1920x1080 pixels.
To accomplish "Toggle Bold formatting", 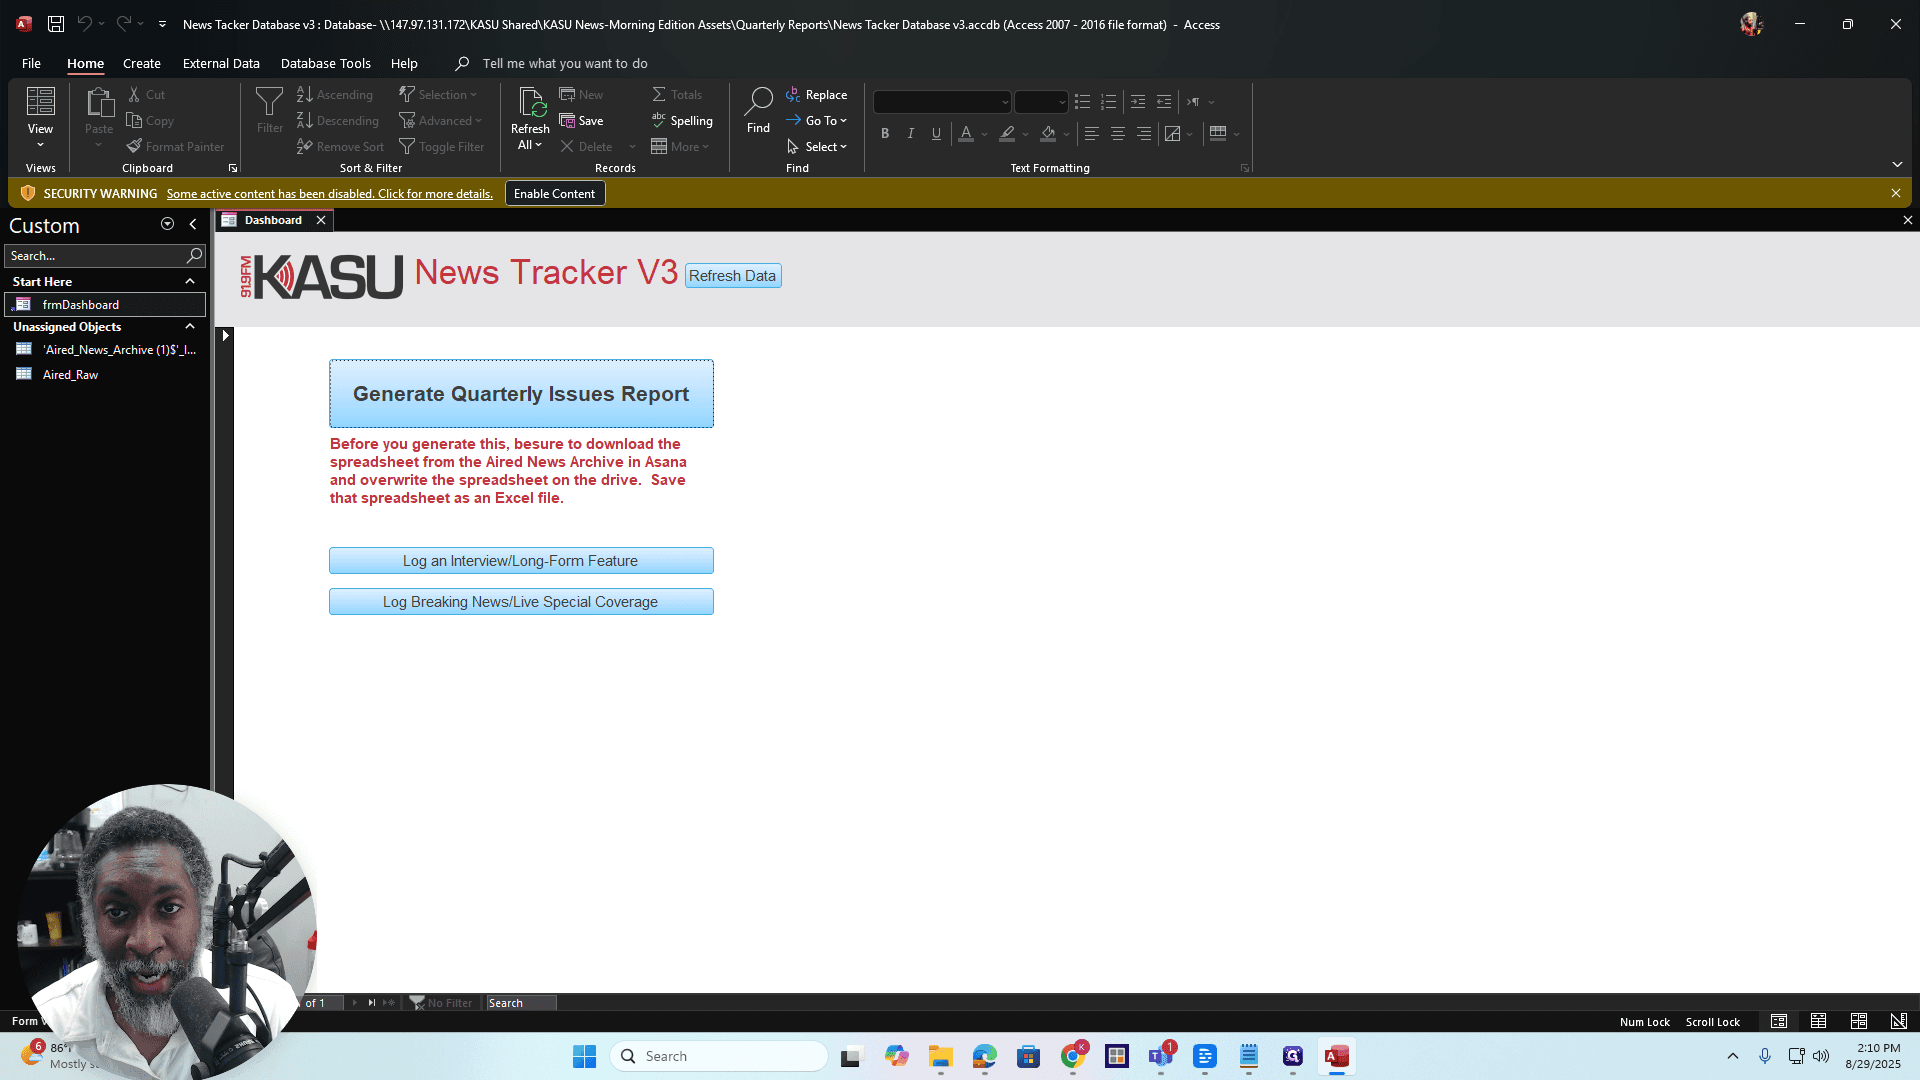I will click(885, 134).
